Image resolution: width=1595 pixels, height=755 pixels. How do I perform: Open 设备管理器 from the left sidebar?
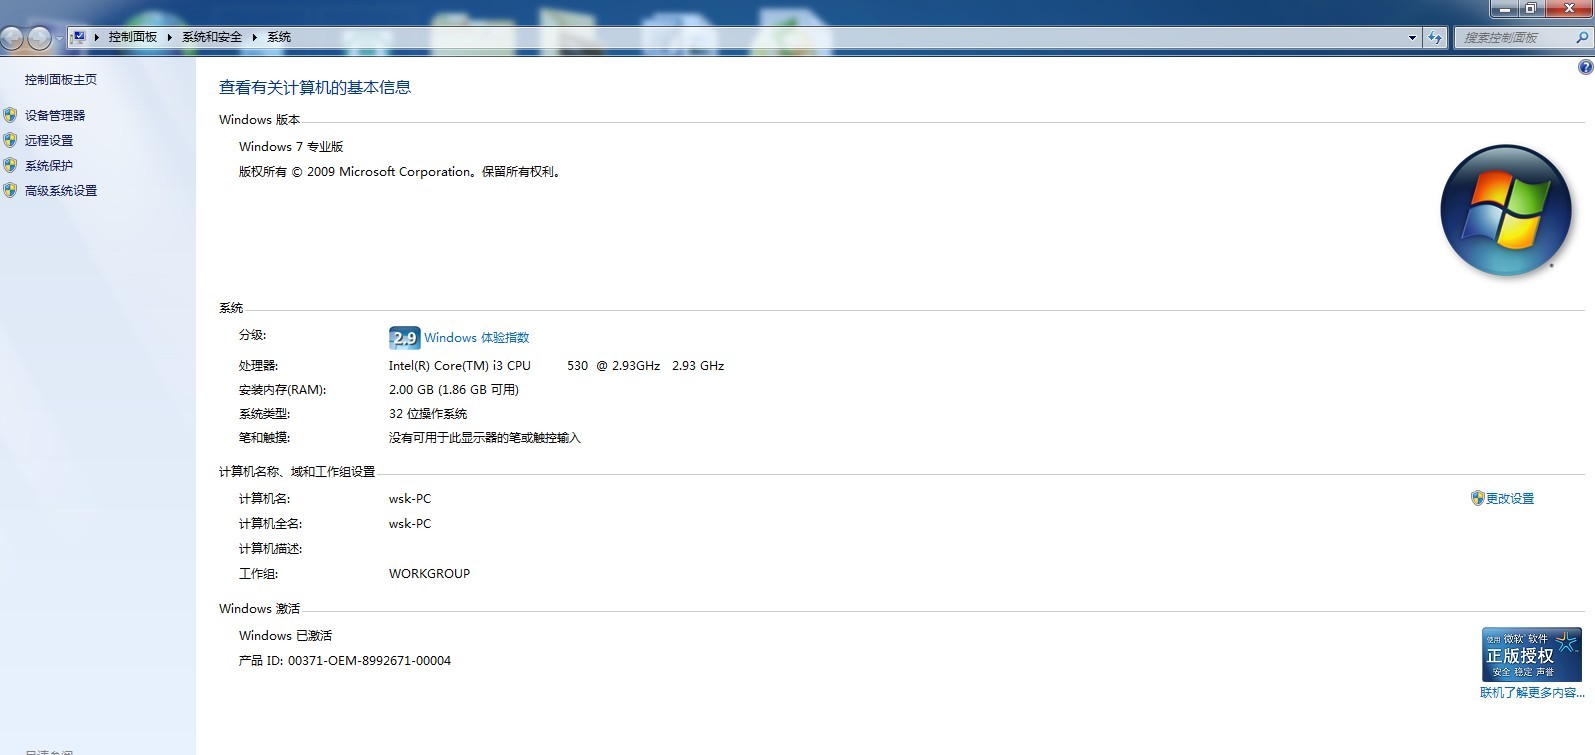(55, 115)
